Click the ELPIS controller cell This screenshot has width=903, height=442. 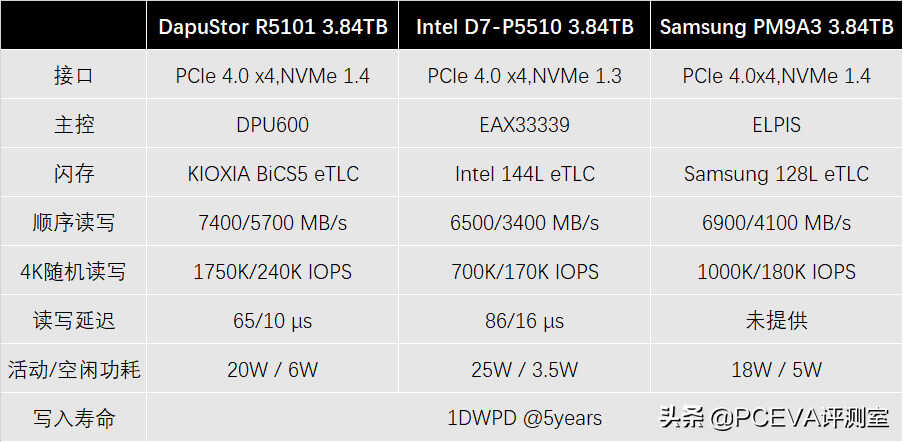coord(776,124)
